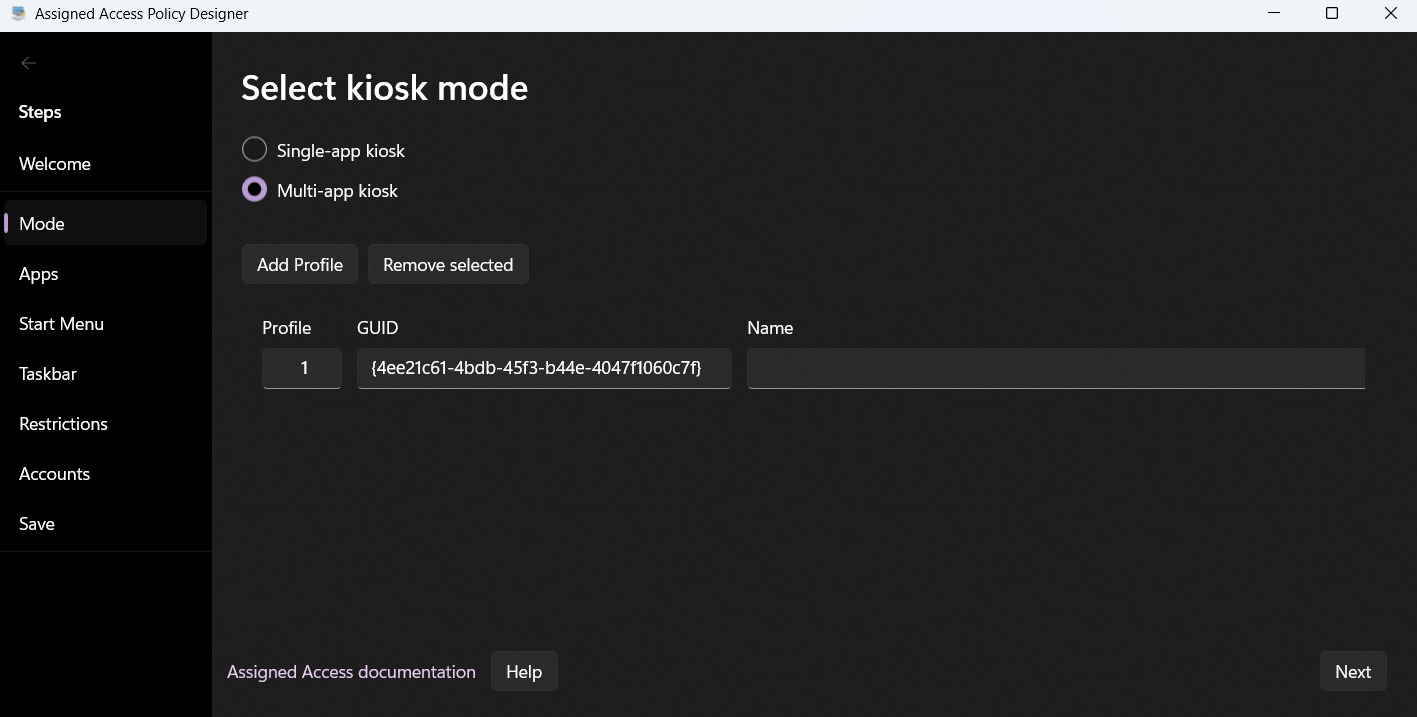The image size is (1417, 717).
Task: Select profile number 1 cell
Action: click(x=302, y=368)
